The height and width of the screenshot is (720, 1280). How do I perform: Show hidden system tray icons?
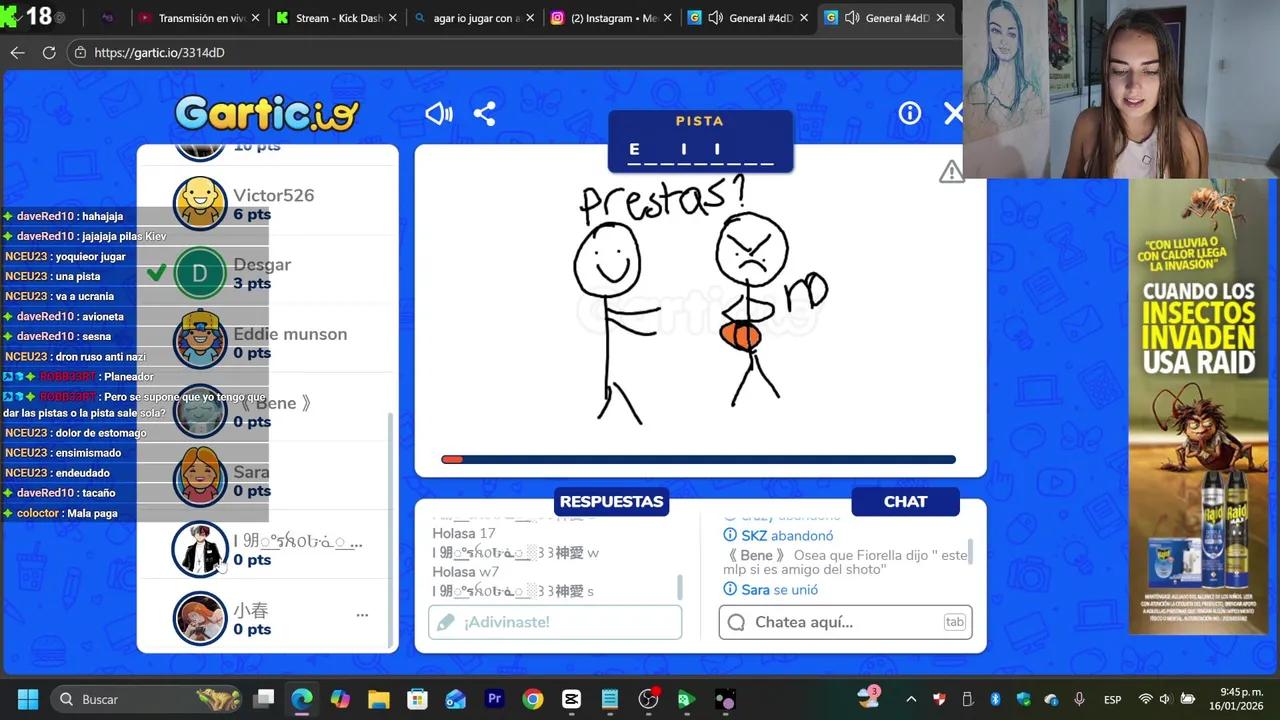point(911,699)
